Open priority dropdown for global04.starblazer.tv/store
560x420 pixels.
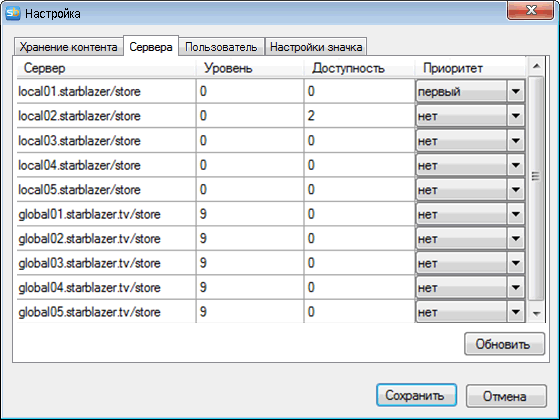click(x=516, y=287)
